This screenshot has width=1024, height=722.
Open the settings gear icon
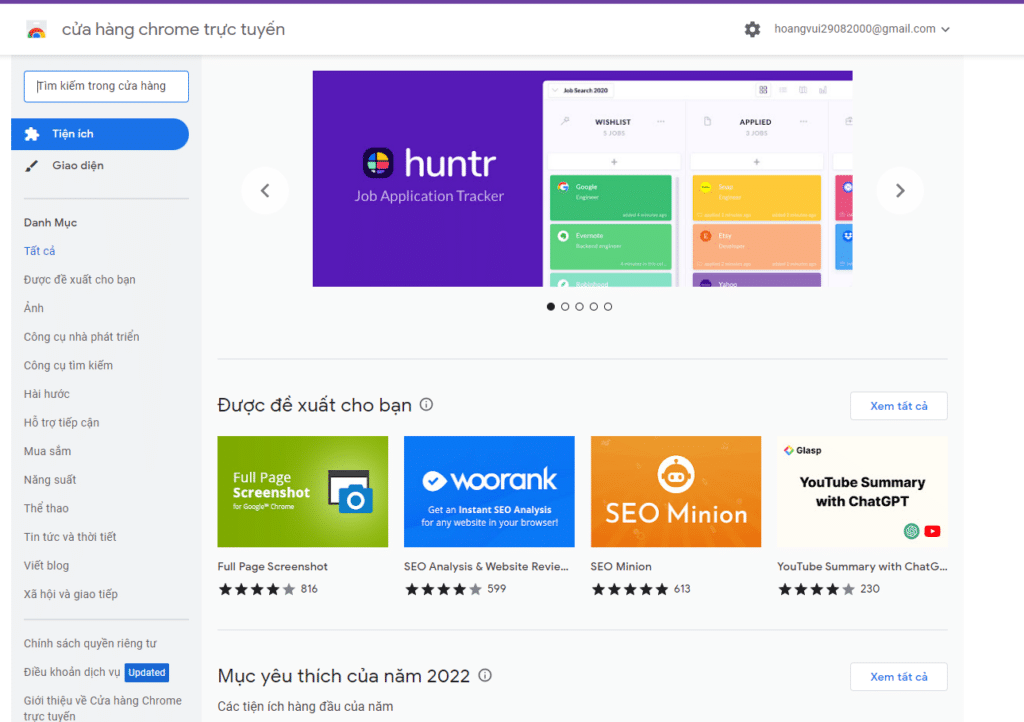click(752, 29)
